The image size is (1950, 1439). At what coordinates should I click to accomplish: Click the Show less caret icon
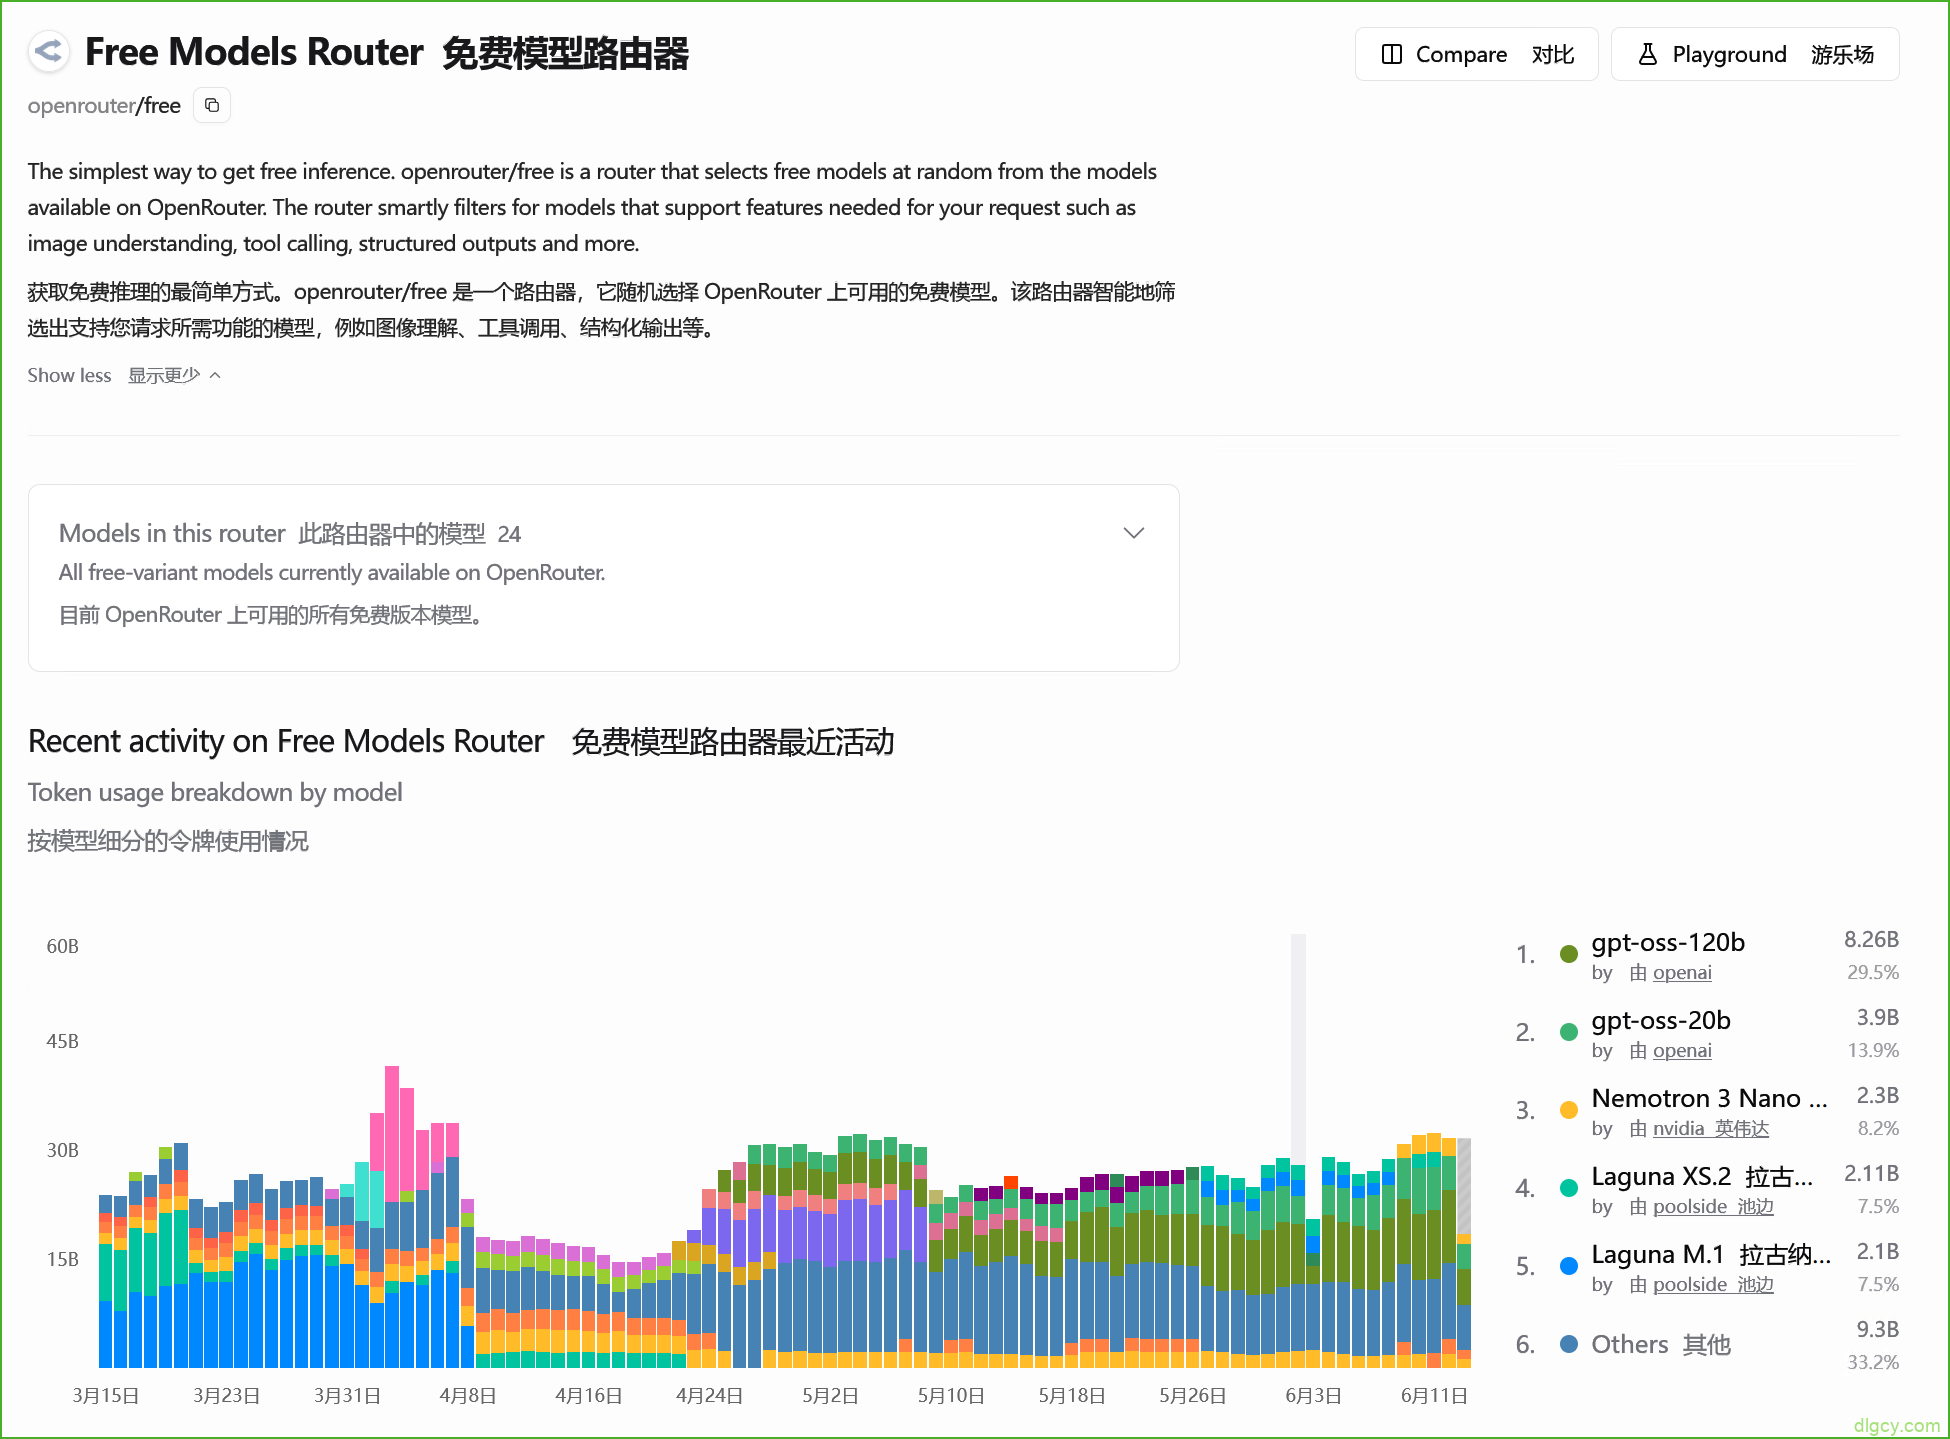215,376
